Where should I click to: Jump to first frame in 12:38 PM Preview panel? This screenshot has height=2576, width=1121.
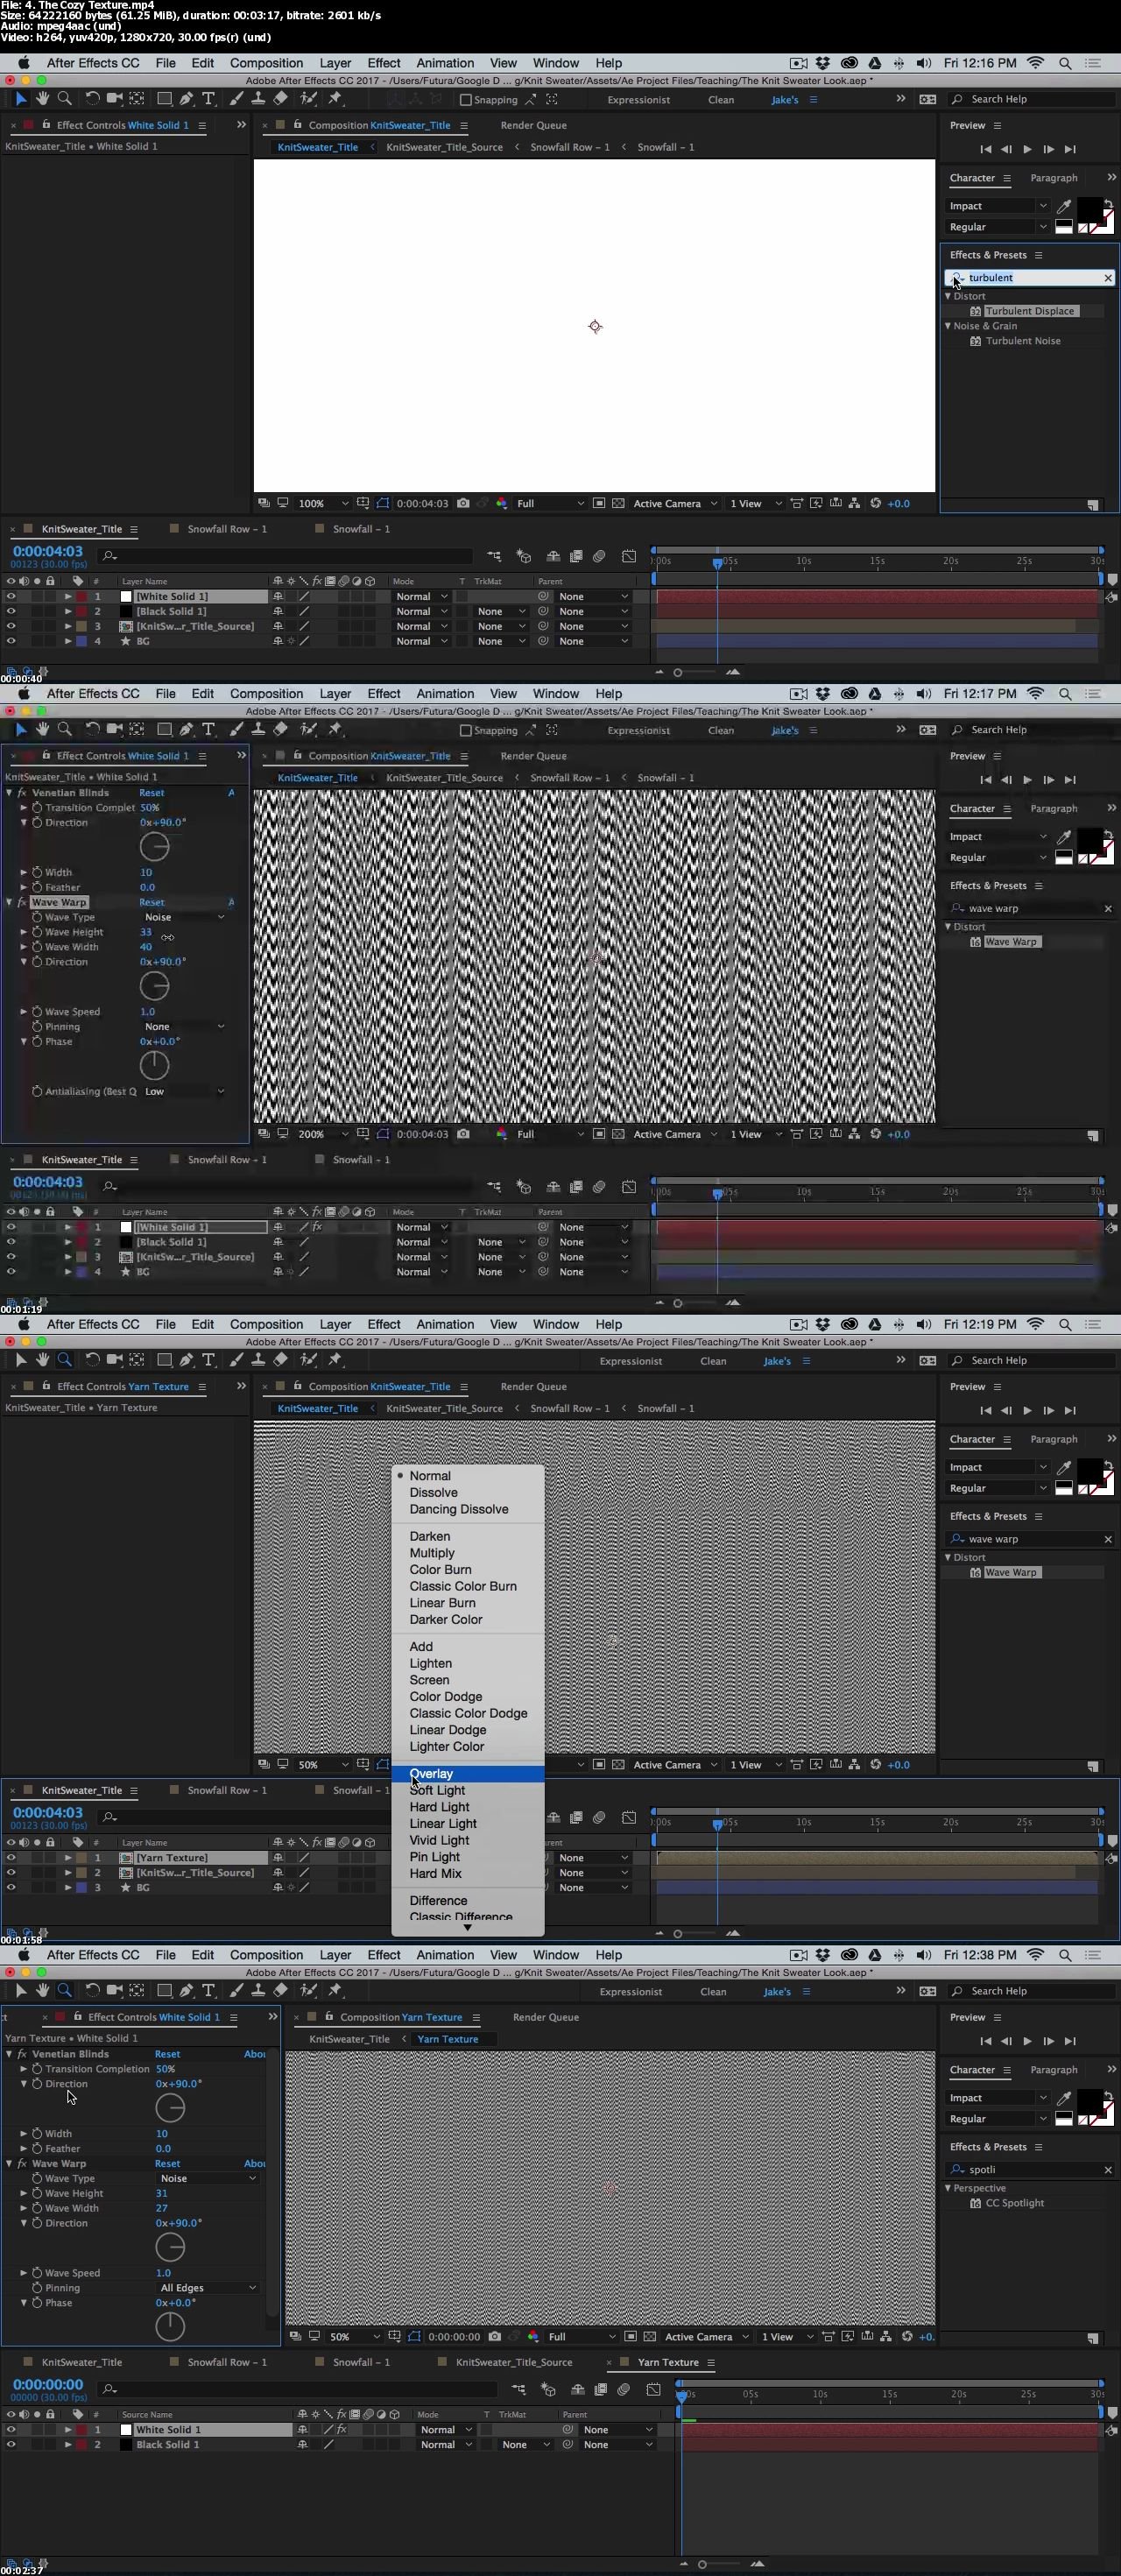(x=985, y=2040)
